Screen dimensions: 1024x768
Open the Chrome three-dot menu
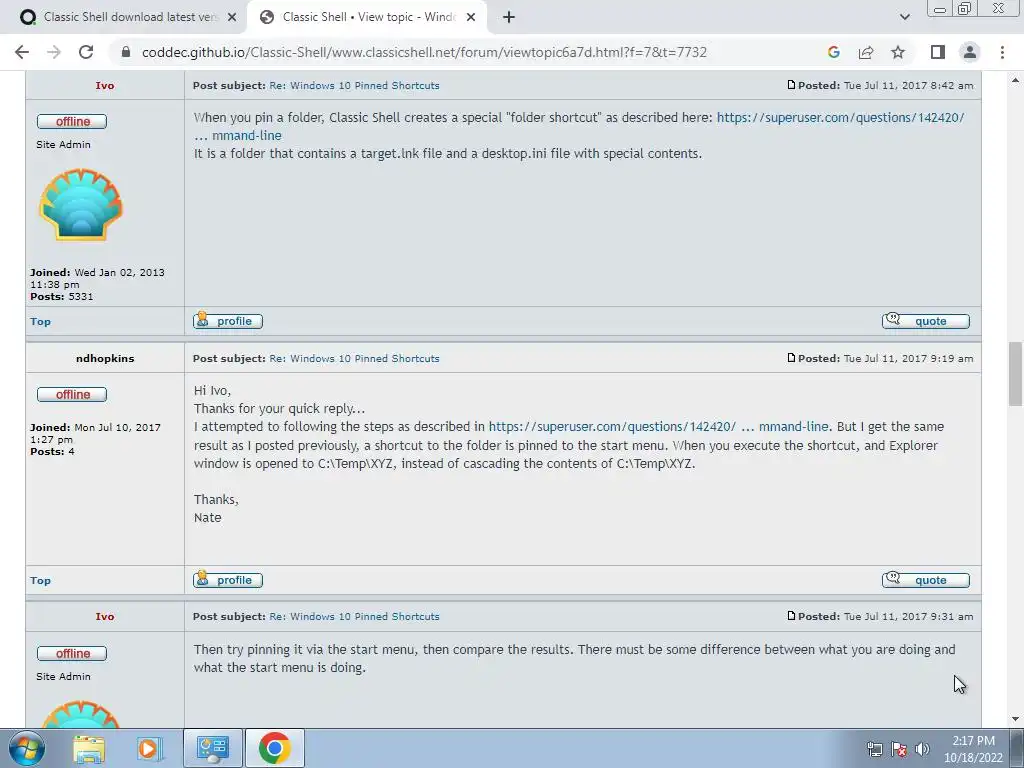[x=1002, y=52]
